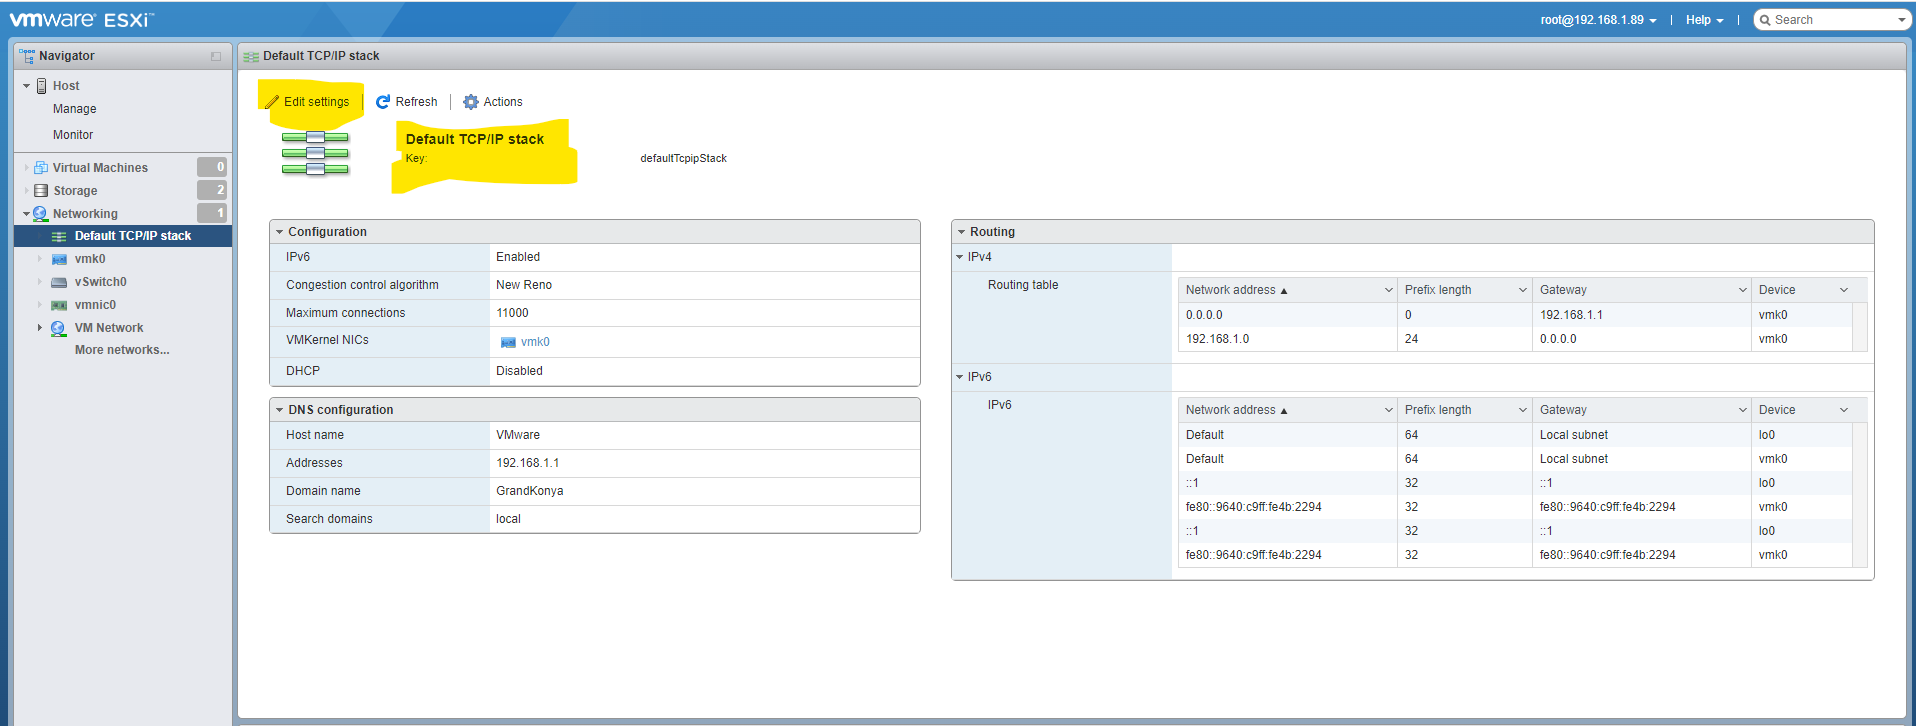Click the Edit settings pencil icon

pyautogui.click(x=272, y=102)
